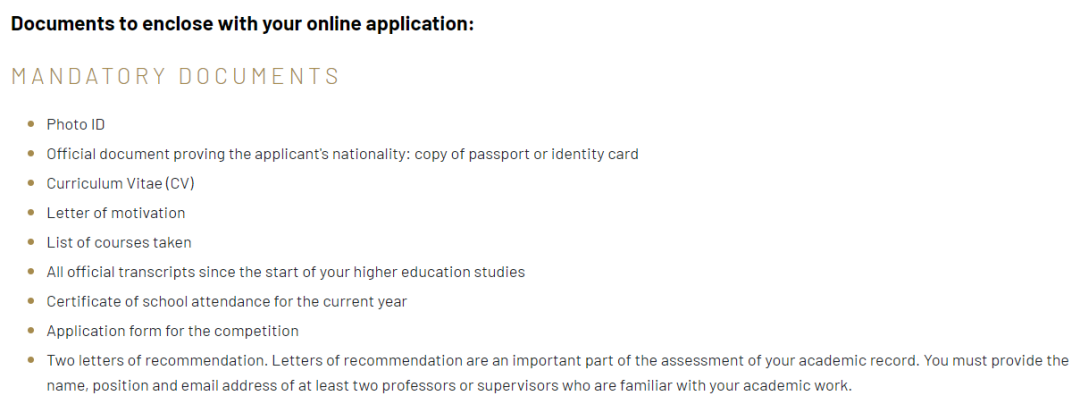
Task: Select the bullet next to 'Letter of motivation'
Action: pyautogui.click(x=30, y=213)
